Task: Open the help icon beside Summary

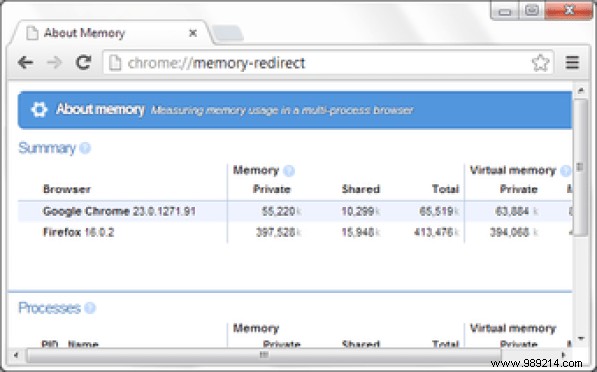Action: coord(85,148)
